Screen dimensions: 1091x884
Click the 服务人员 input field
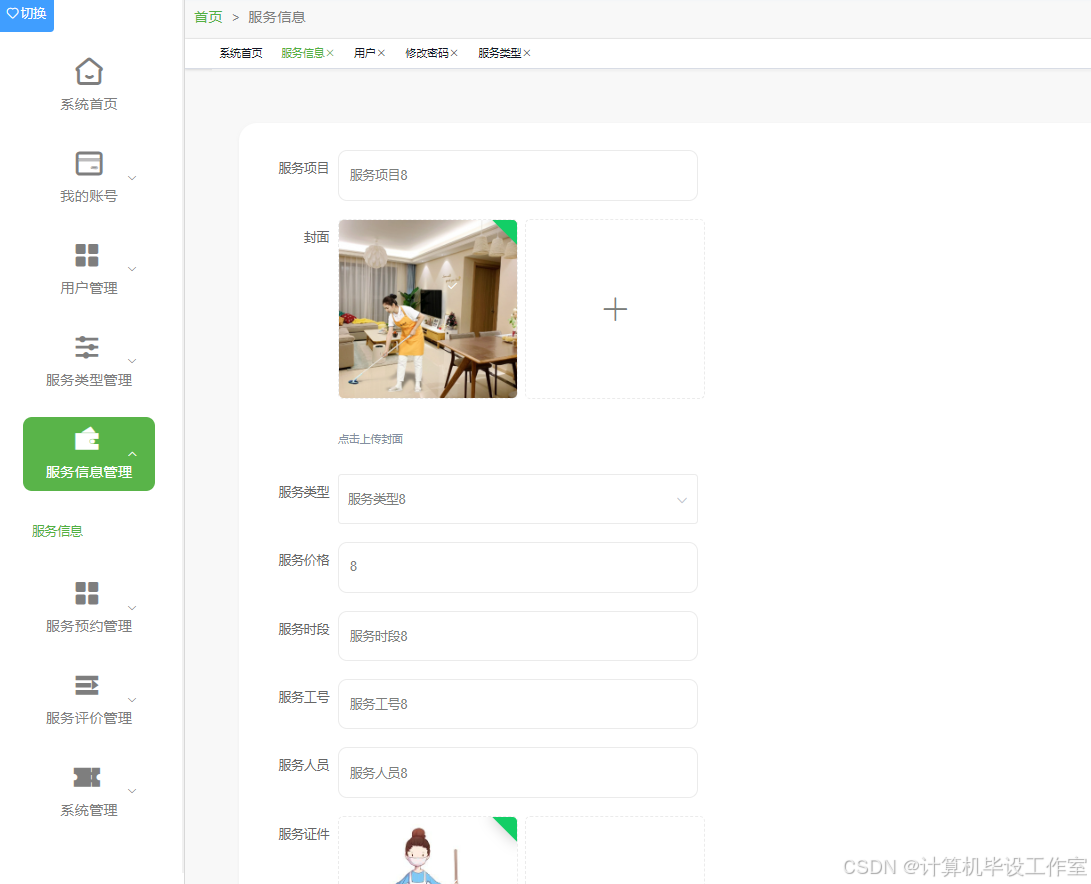click(x=518, y=773)
